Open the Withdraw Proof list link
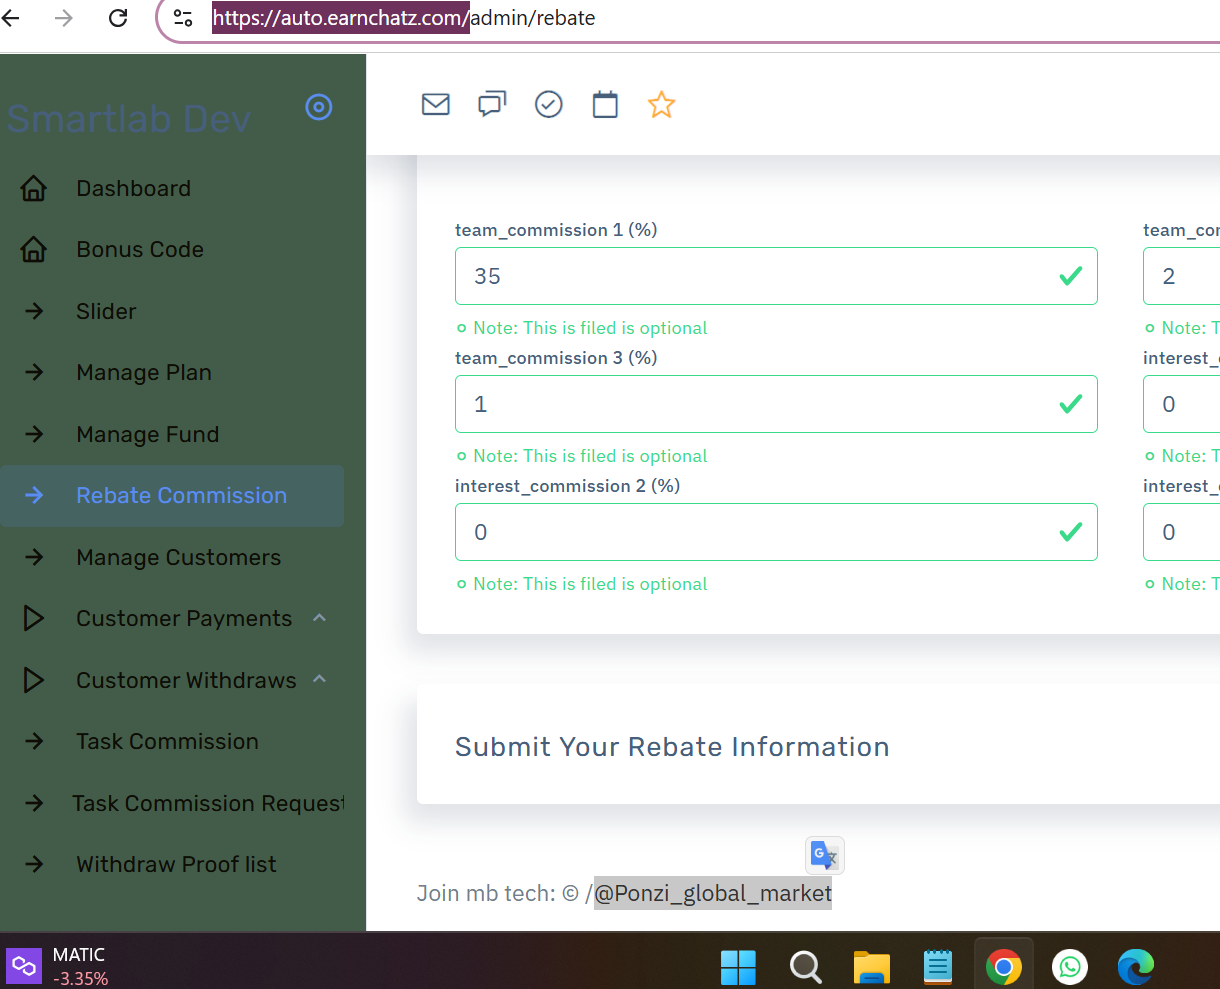Viewport: 1220px width, 989px height. (x=176, y=865)
